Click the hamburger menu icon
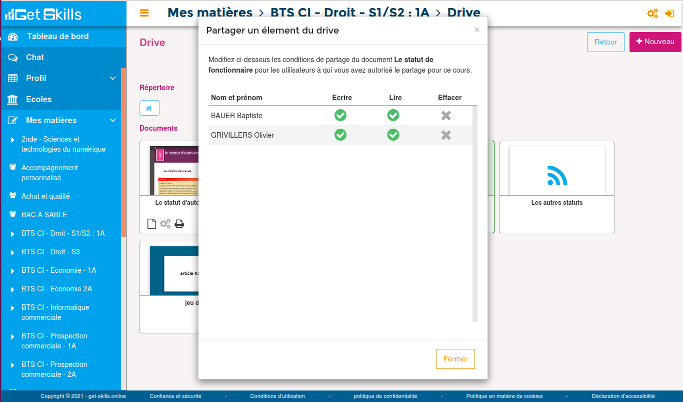Screen dimensions: 683x402 [x=145, y=13]
